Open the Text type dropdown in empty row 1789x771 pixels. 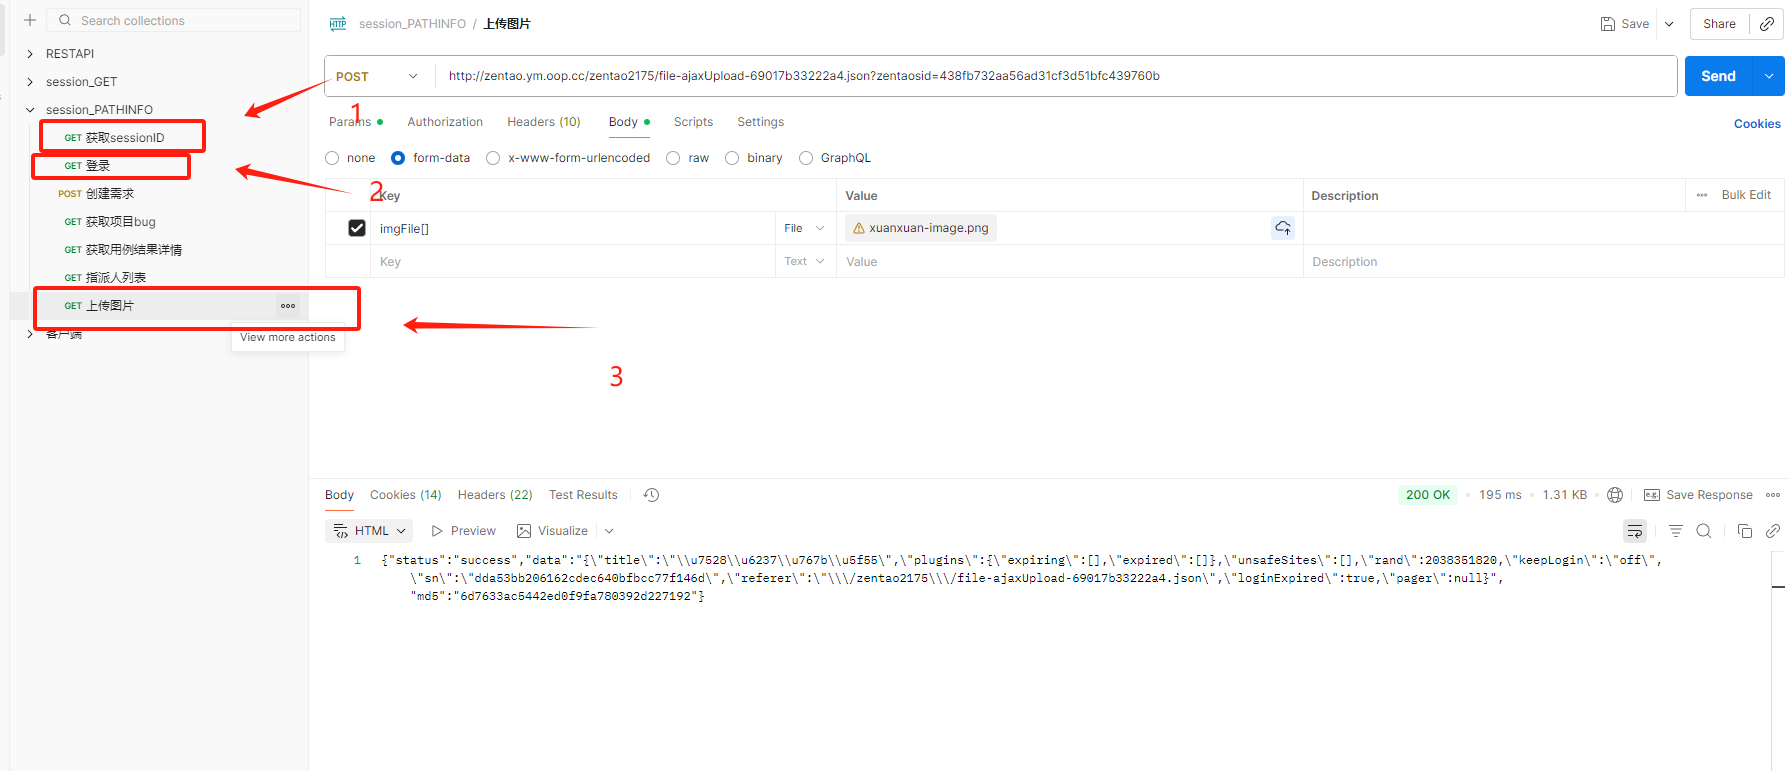[x=804, y=262]
